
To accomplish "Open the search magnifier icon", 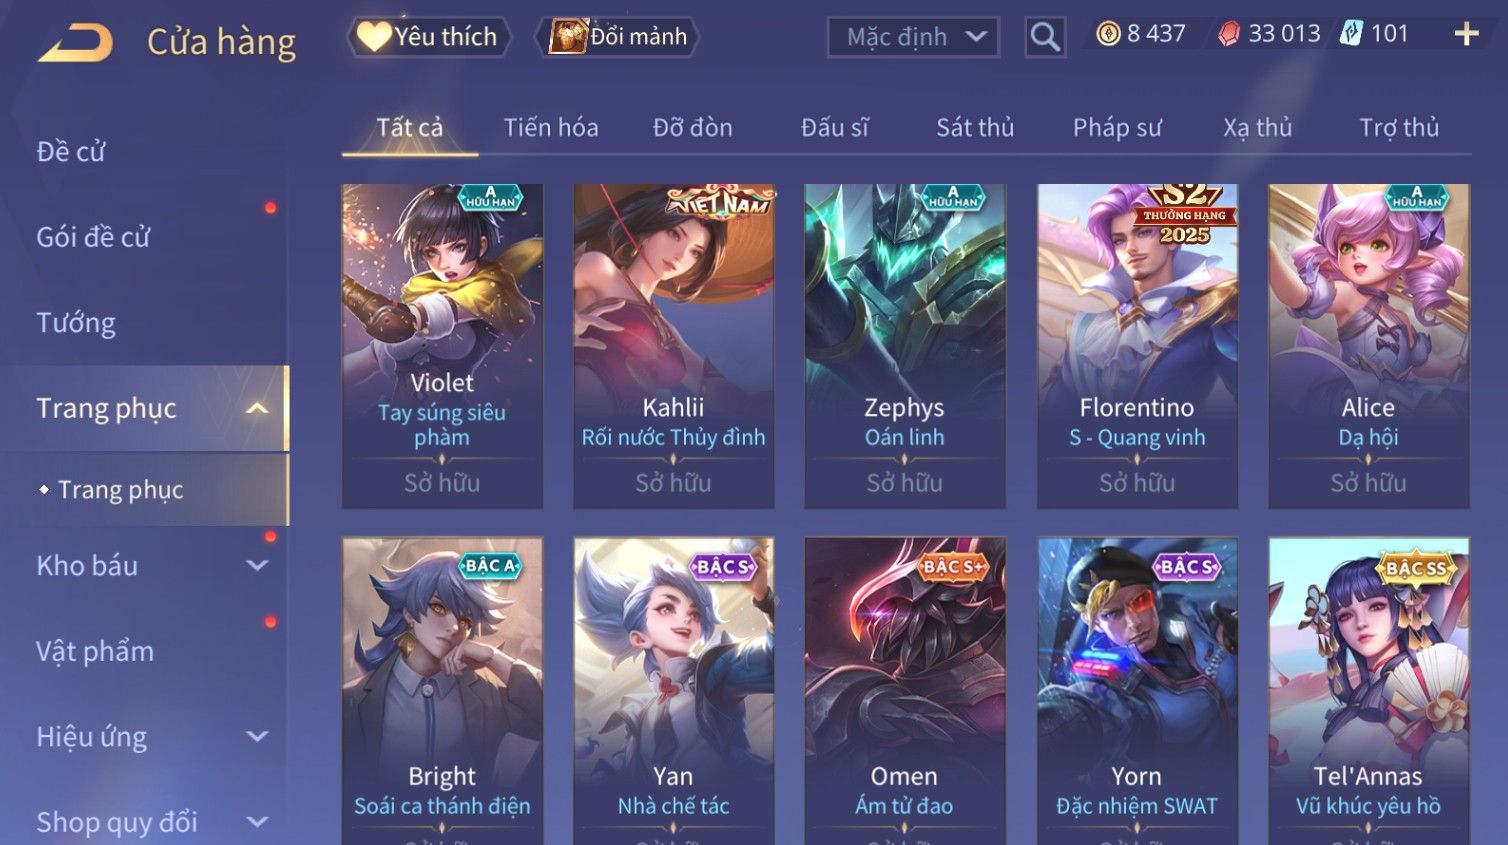I will coord(1045,38).
